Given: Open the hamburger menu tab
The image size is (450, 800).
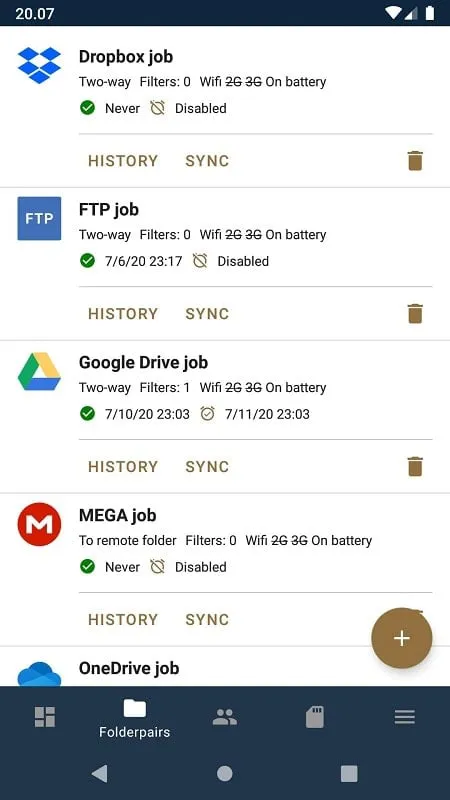Looking at the screenshot, I should click(x=405, y=717).
